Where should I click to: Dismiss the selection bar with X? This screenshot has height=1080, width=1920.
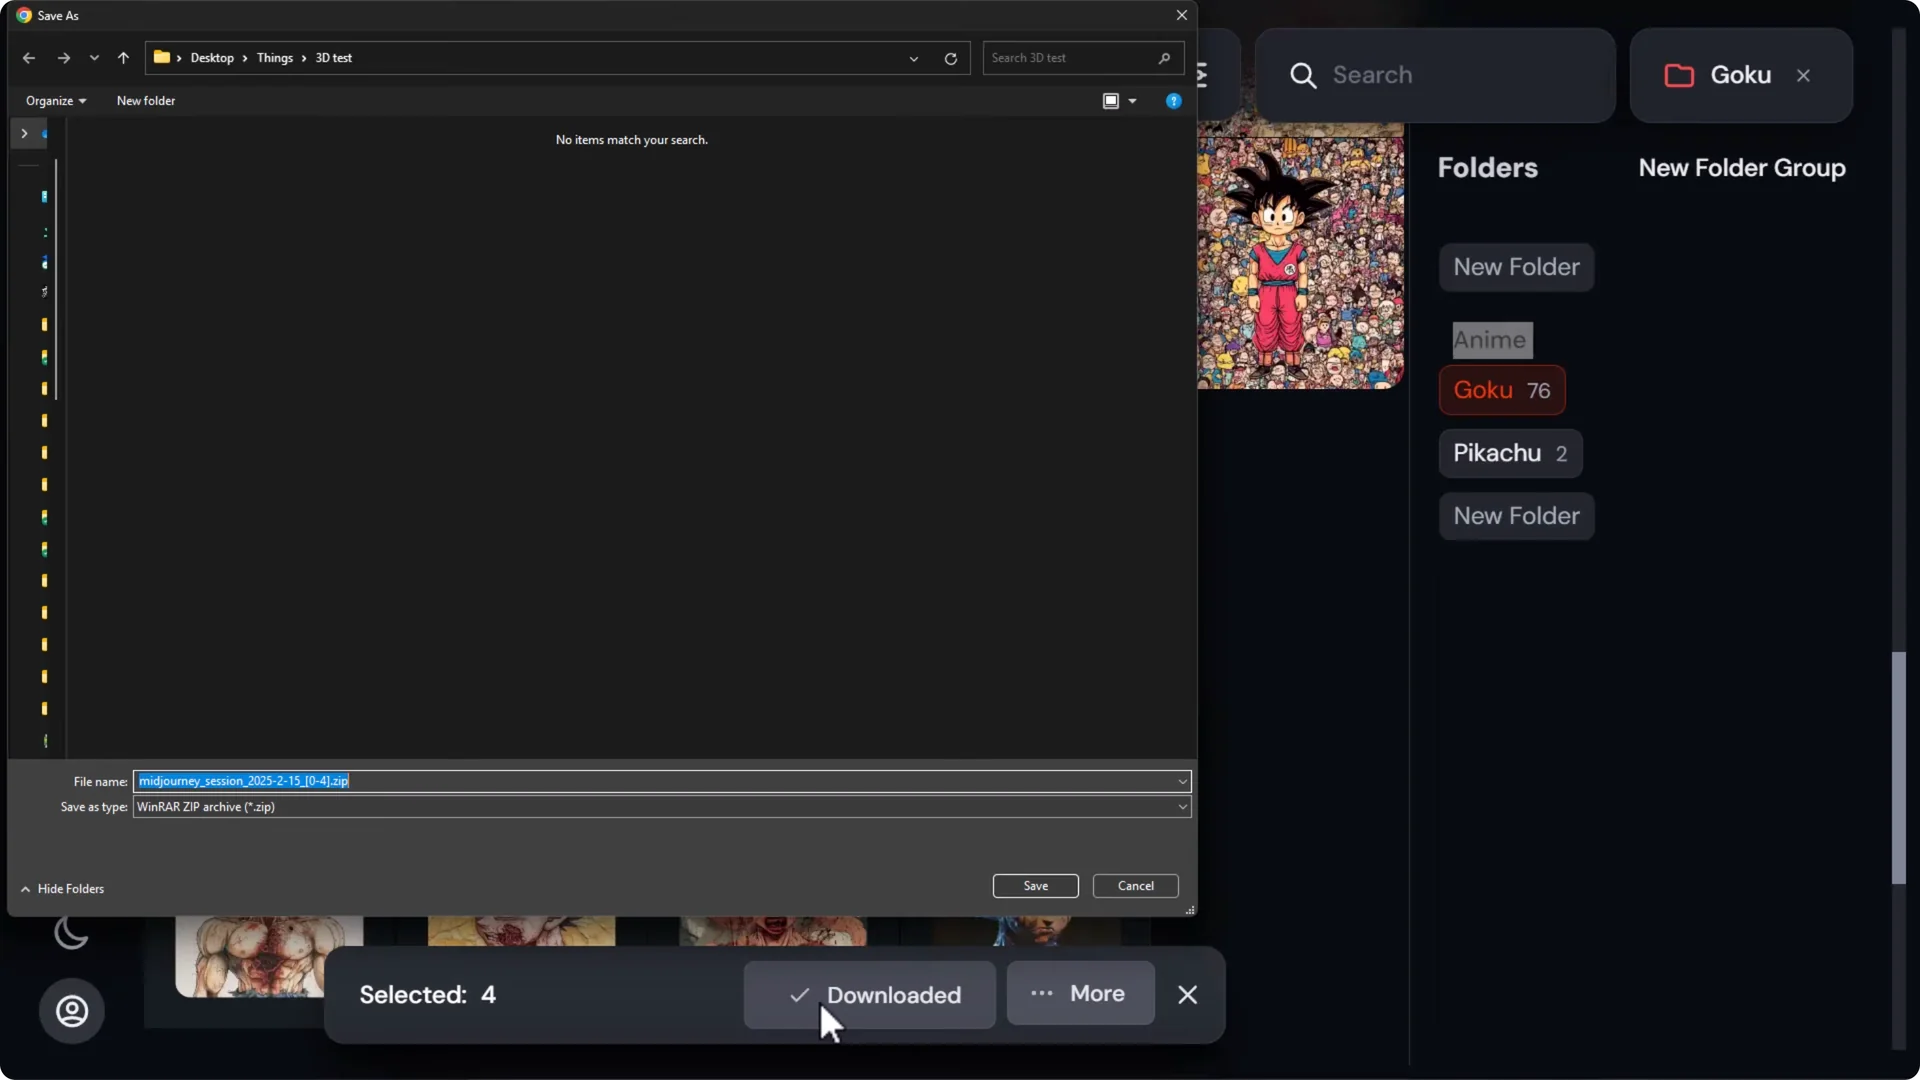(x=1187, y=995)
